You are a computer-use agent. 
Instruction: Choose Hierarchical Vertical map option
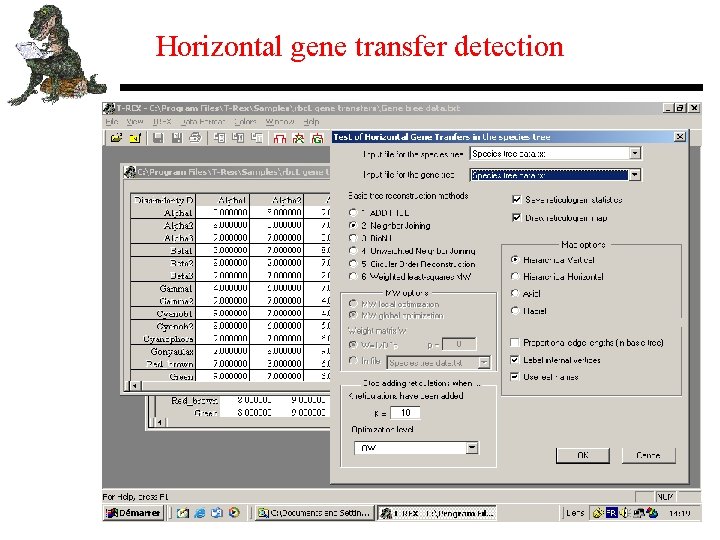[x=515, y=259]
